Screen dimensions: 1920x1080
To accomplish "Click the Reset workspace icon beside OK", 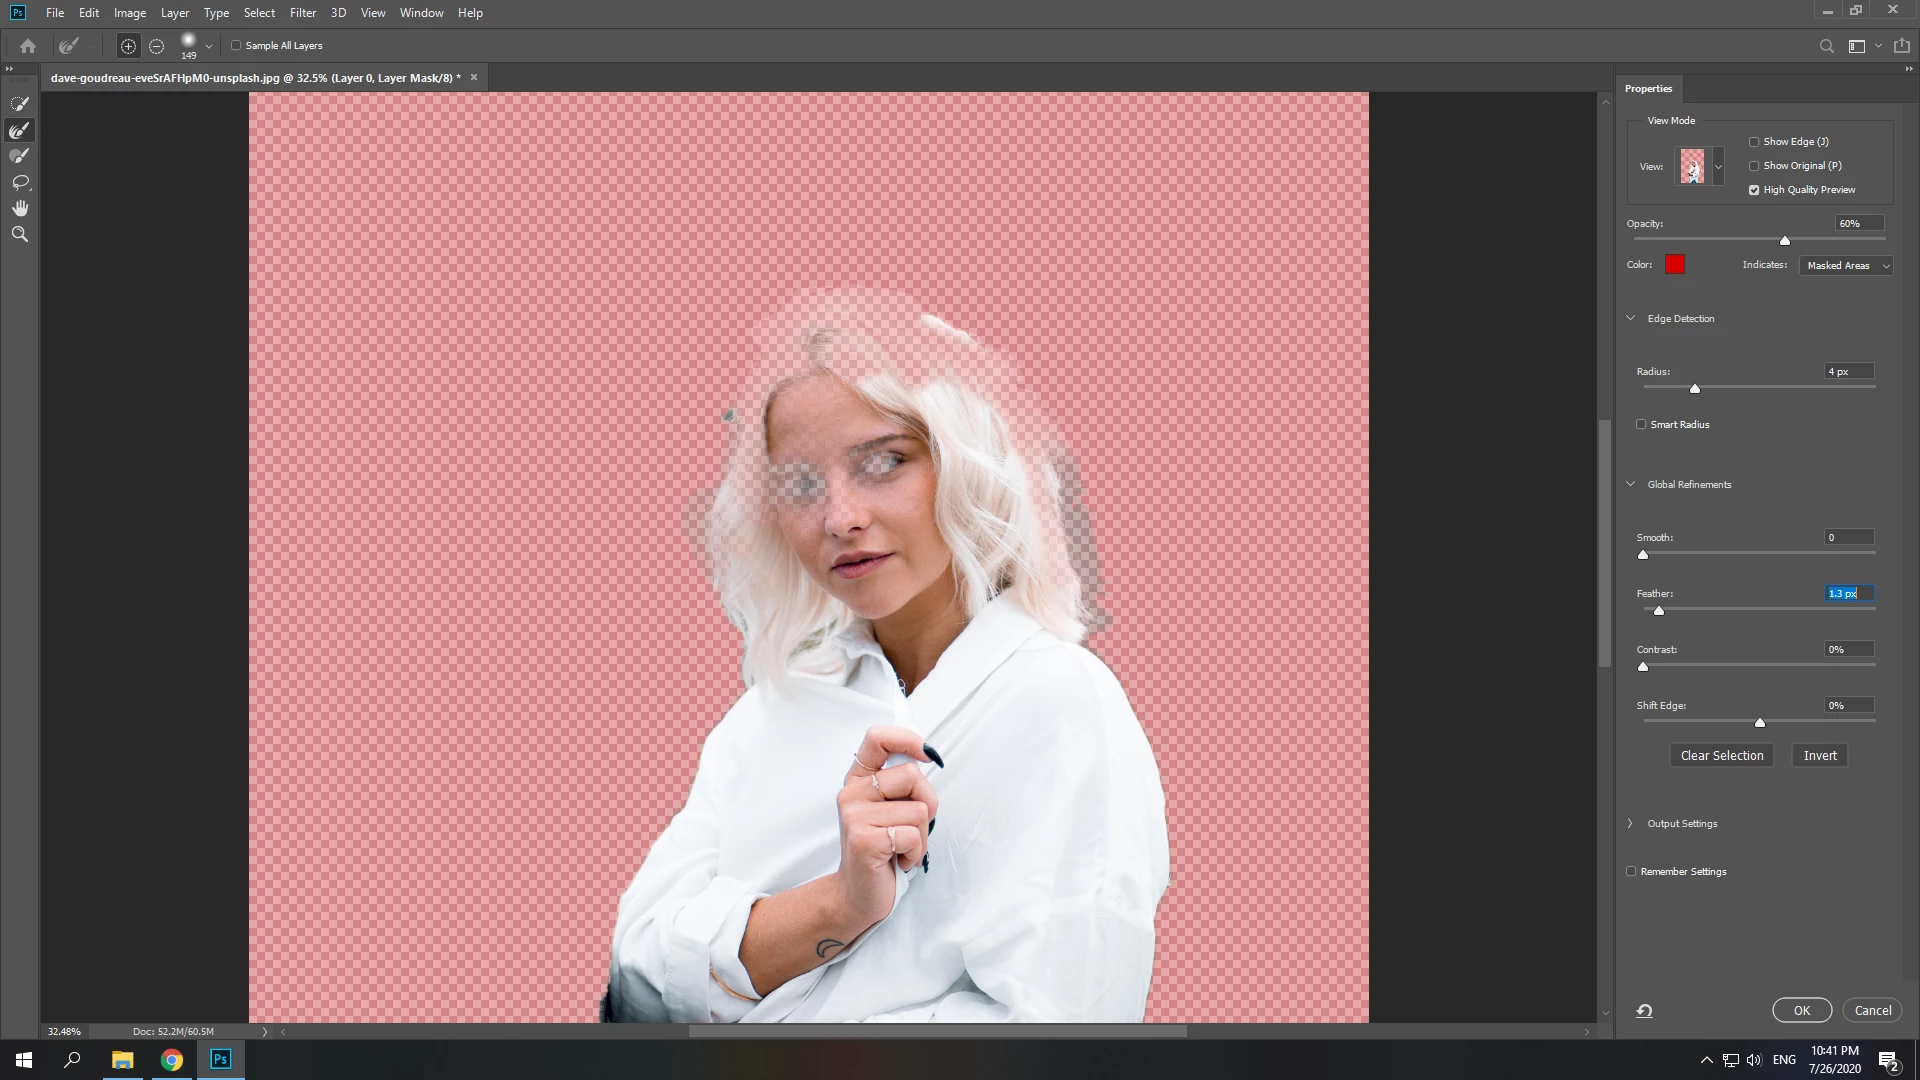I will tap(1644, 1011).
